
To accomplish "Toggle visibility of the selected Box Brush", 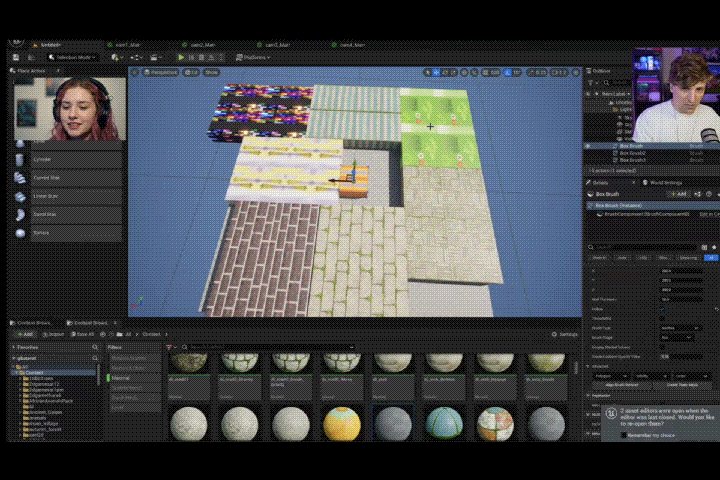I will click(x=589, y=146).
